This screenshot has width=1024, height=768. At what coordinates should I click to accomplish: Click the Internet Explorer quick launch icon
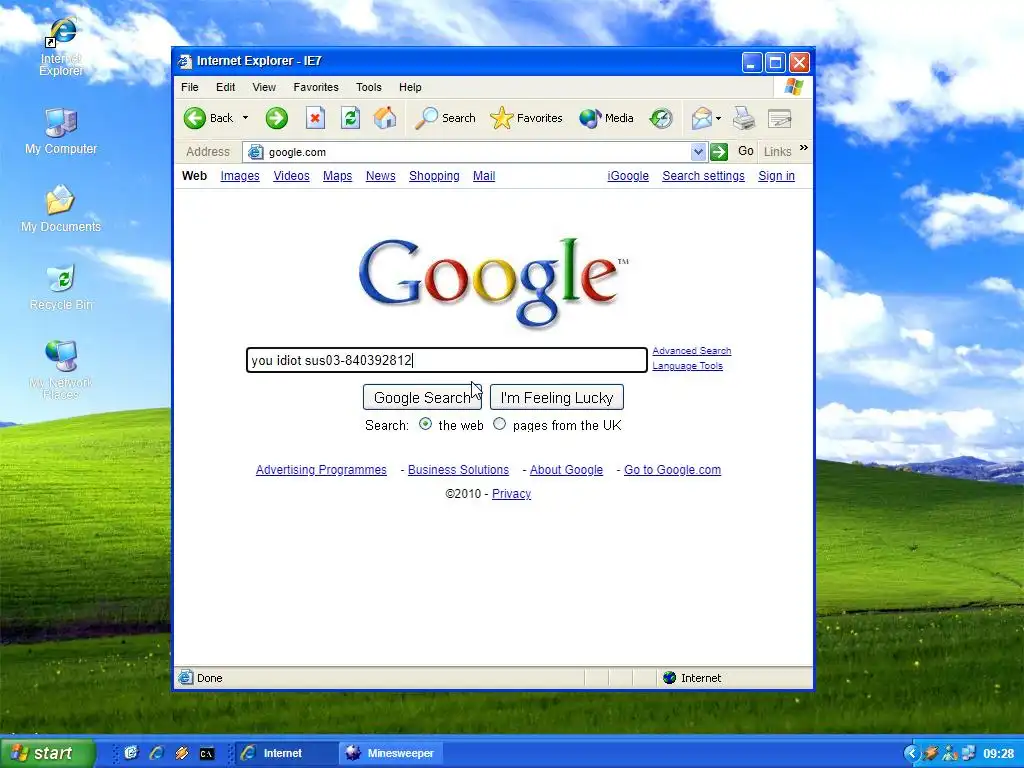click(x=157, y=753)
